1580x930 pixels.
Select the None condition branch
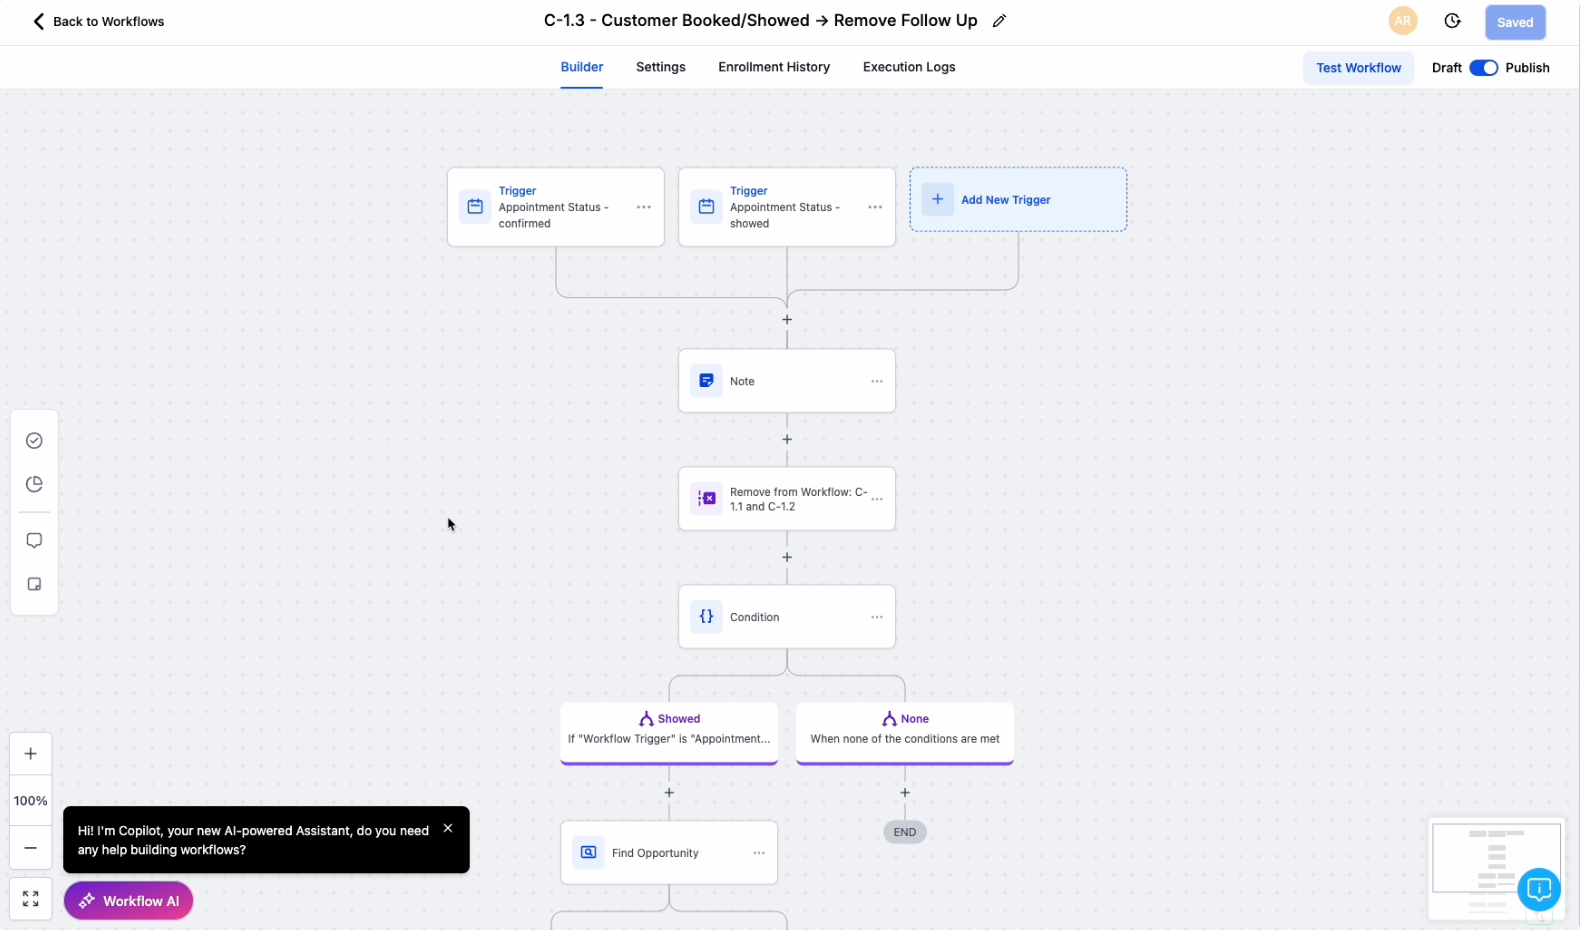[x=905, y=733]
